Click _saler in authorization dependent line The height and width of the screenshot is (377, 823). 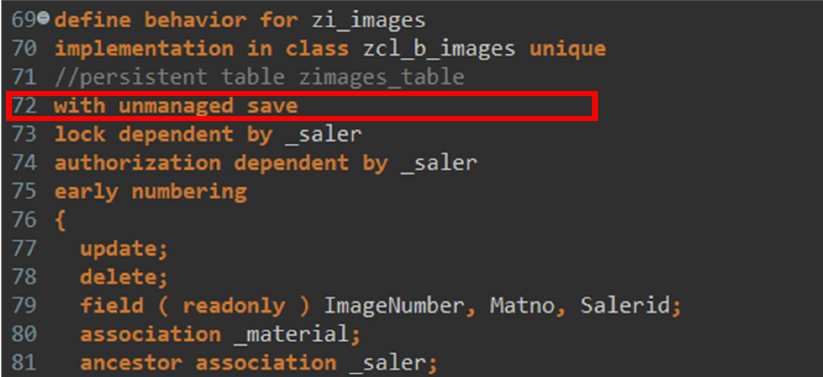point(439,163)
